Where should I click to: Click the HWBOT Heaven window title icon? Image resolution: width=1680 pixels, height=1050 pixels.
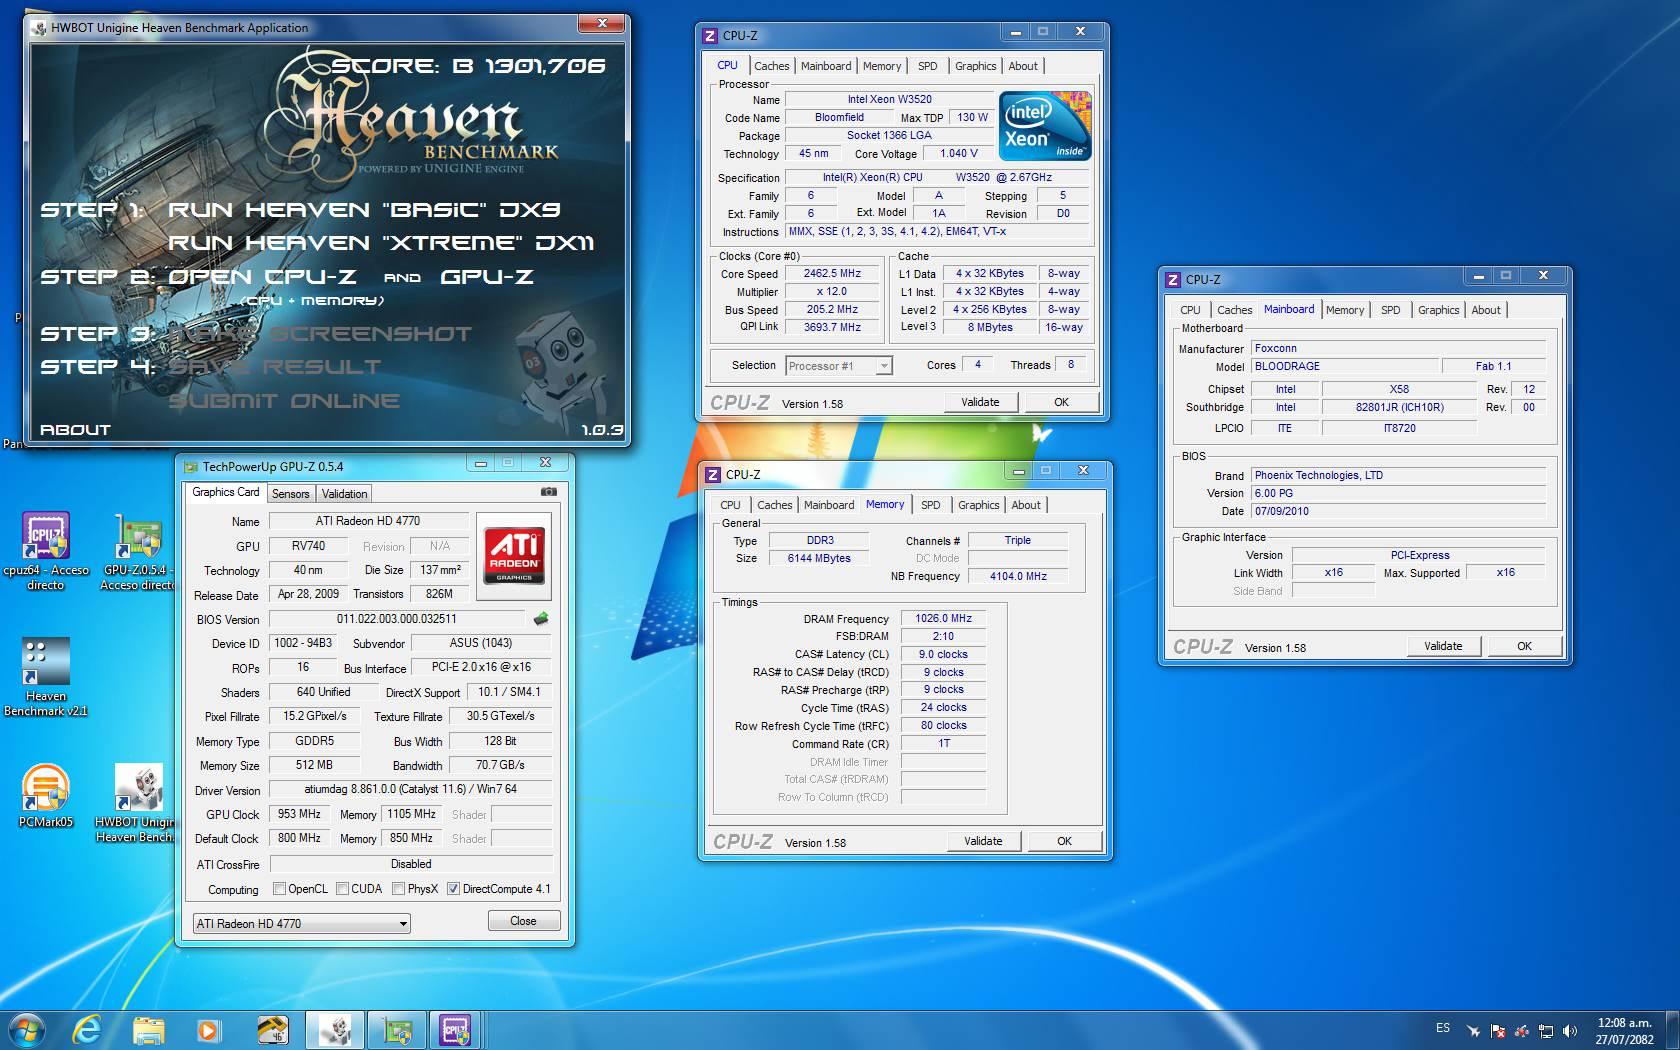point(40,28)
